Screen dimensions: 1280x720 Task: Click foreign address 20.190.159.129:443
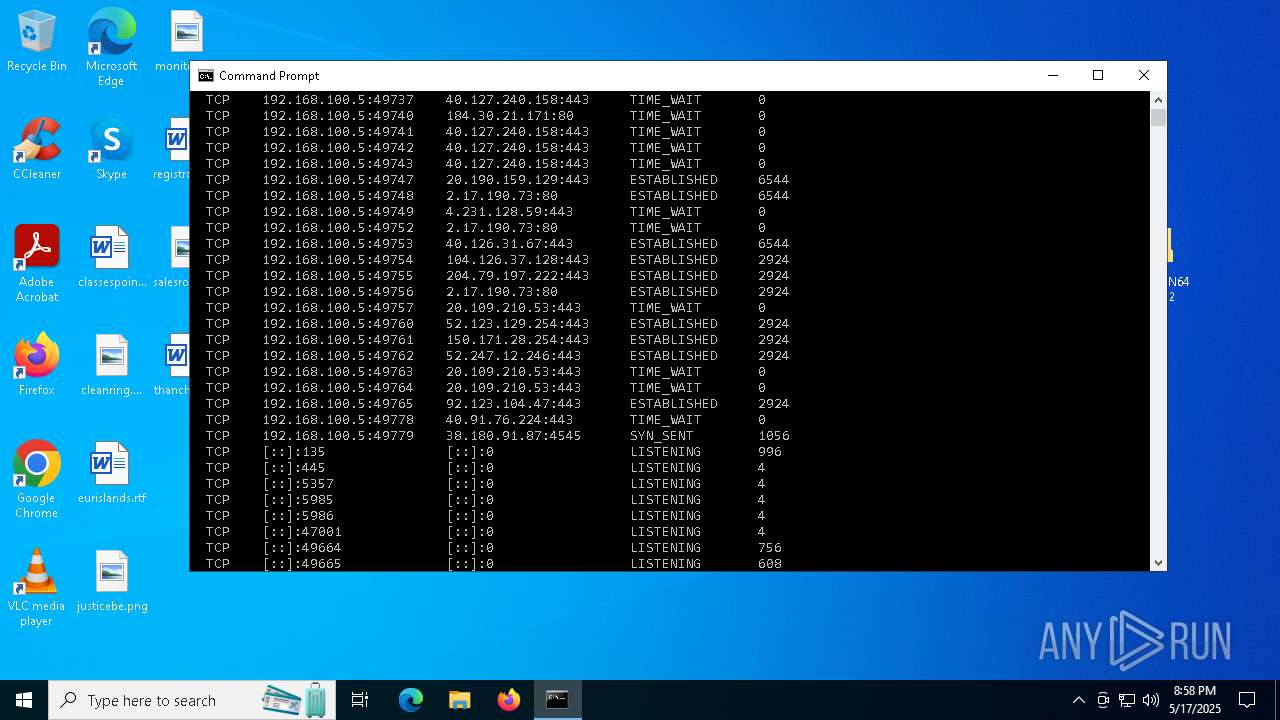518,180
